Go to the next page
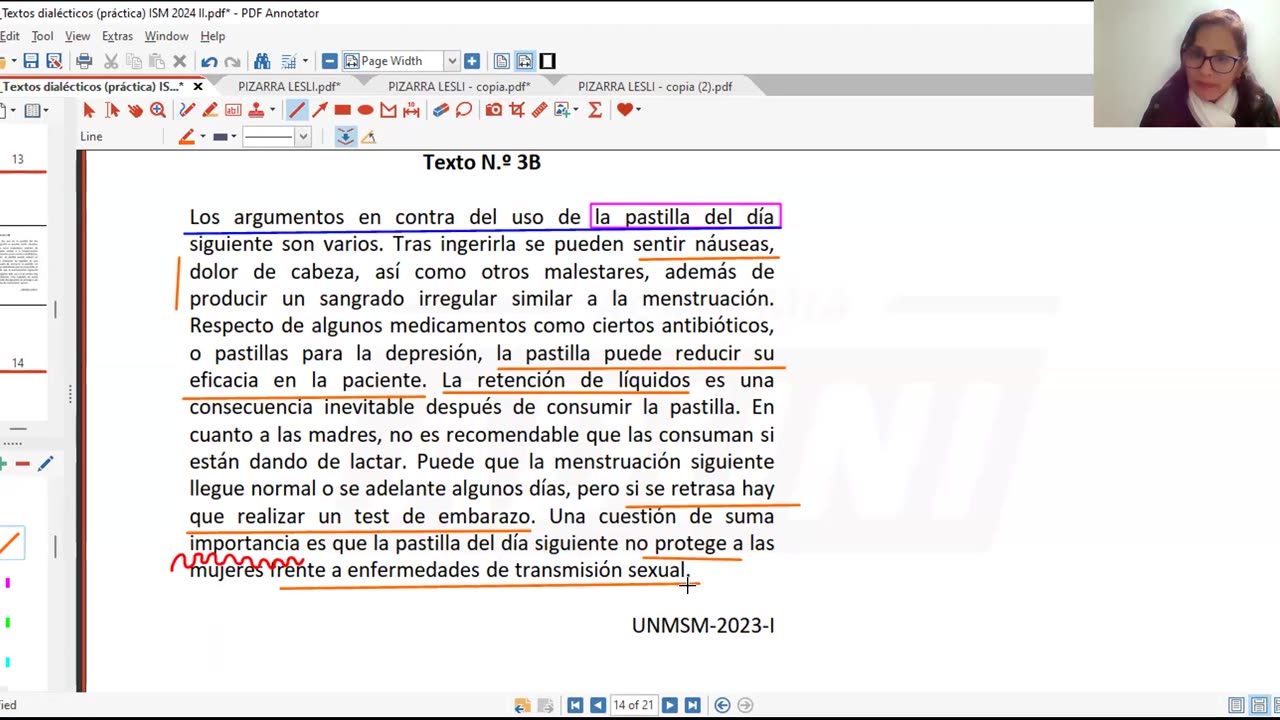 (x=670, y=705)
